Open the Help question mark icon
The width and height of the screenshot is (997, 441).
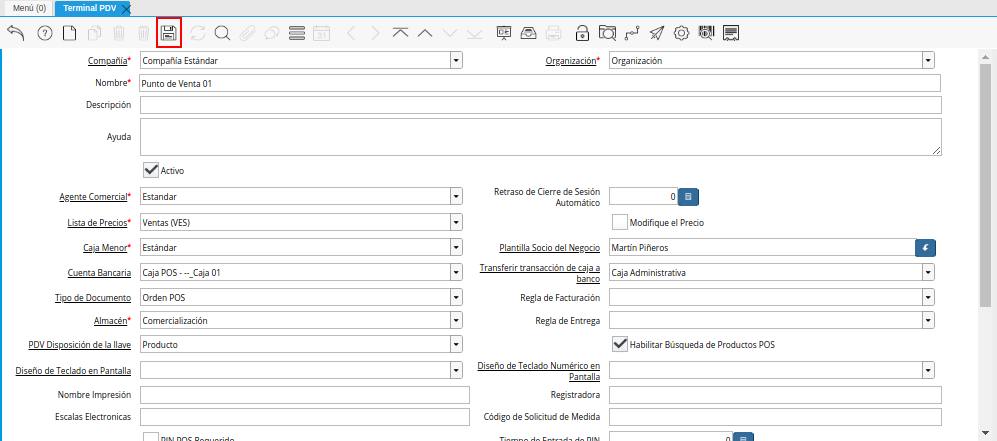(x=44, y=33)
